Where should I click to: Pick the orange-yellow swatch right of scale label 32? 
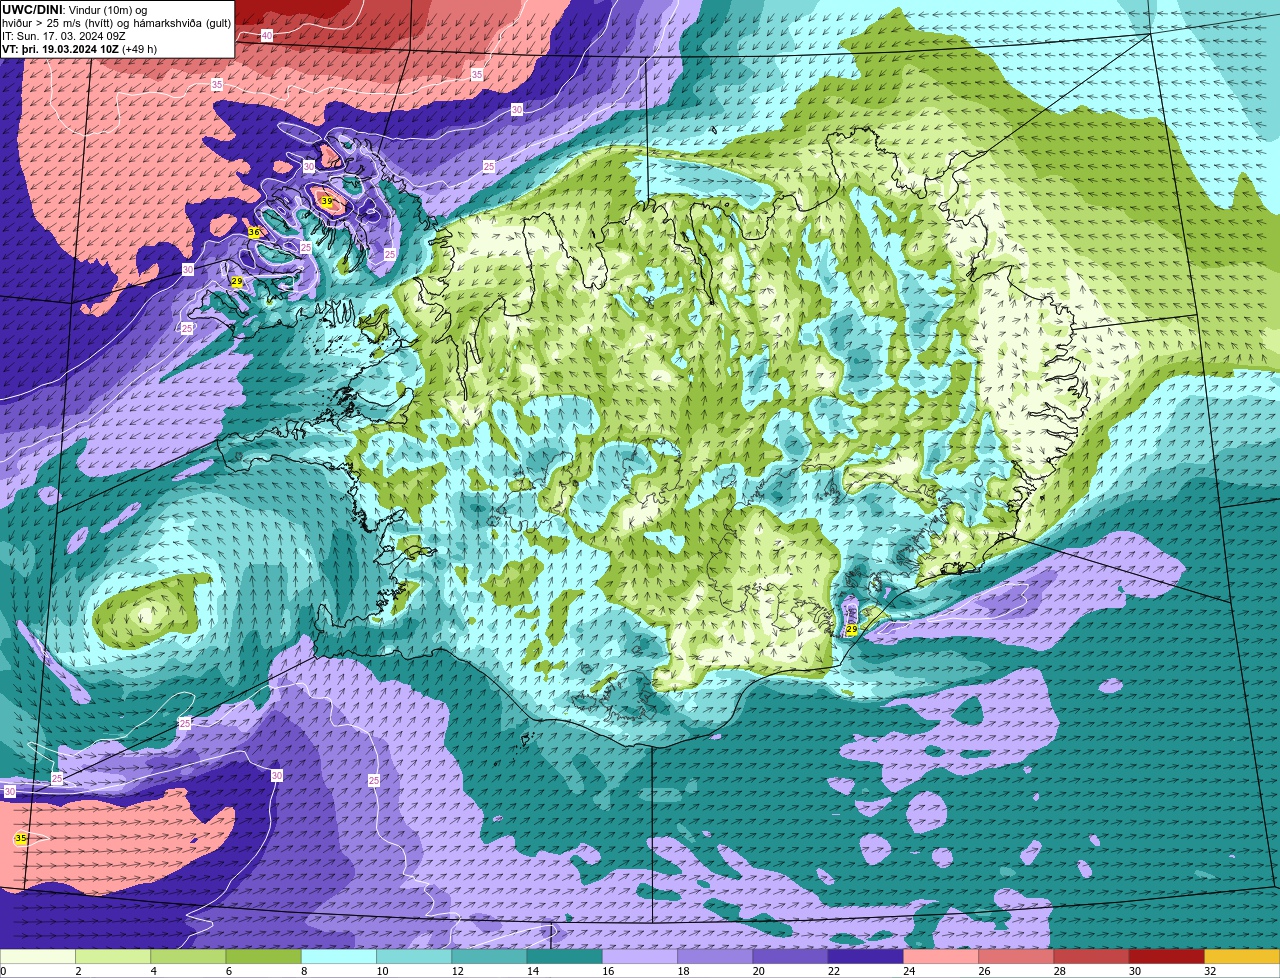click(x=1242, y=956)
